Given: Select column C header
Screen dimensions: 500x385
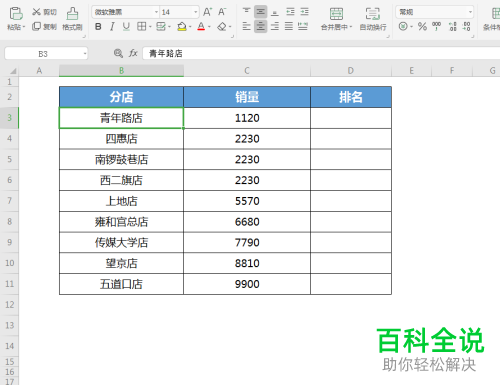Looking at the screenshot, I should coord(247,71).
